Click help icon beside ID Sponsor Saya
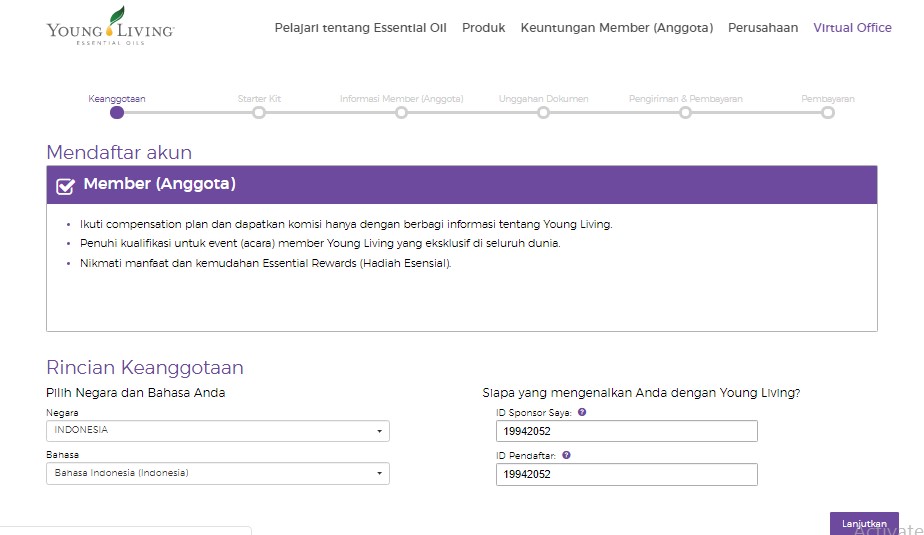Image resolution: width=924 pixels, height=535 pixels. [x=582, y=412]
